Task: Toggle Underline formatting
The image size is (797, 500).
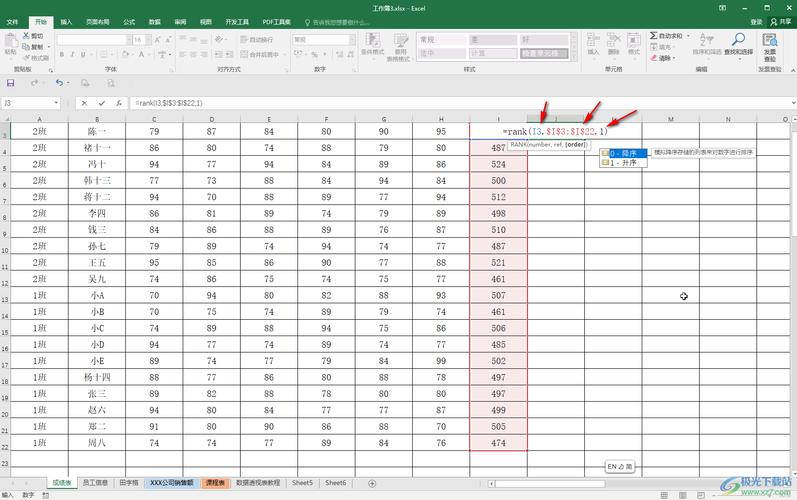Action: click(x=84, y=55)
